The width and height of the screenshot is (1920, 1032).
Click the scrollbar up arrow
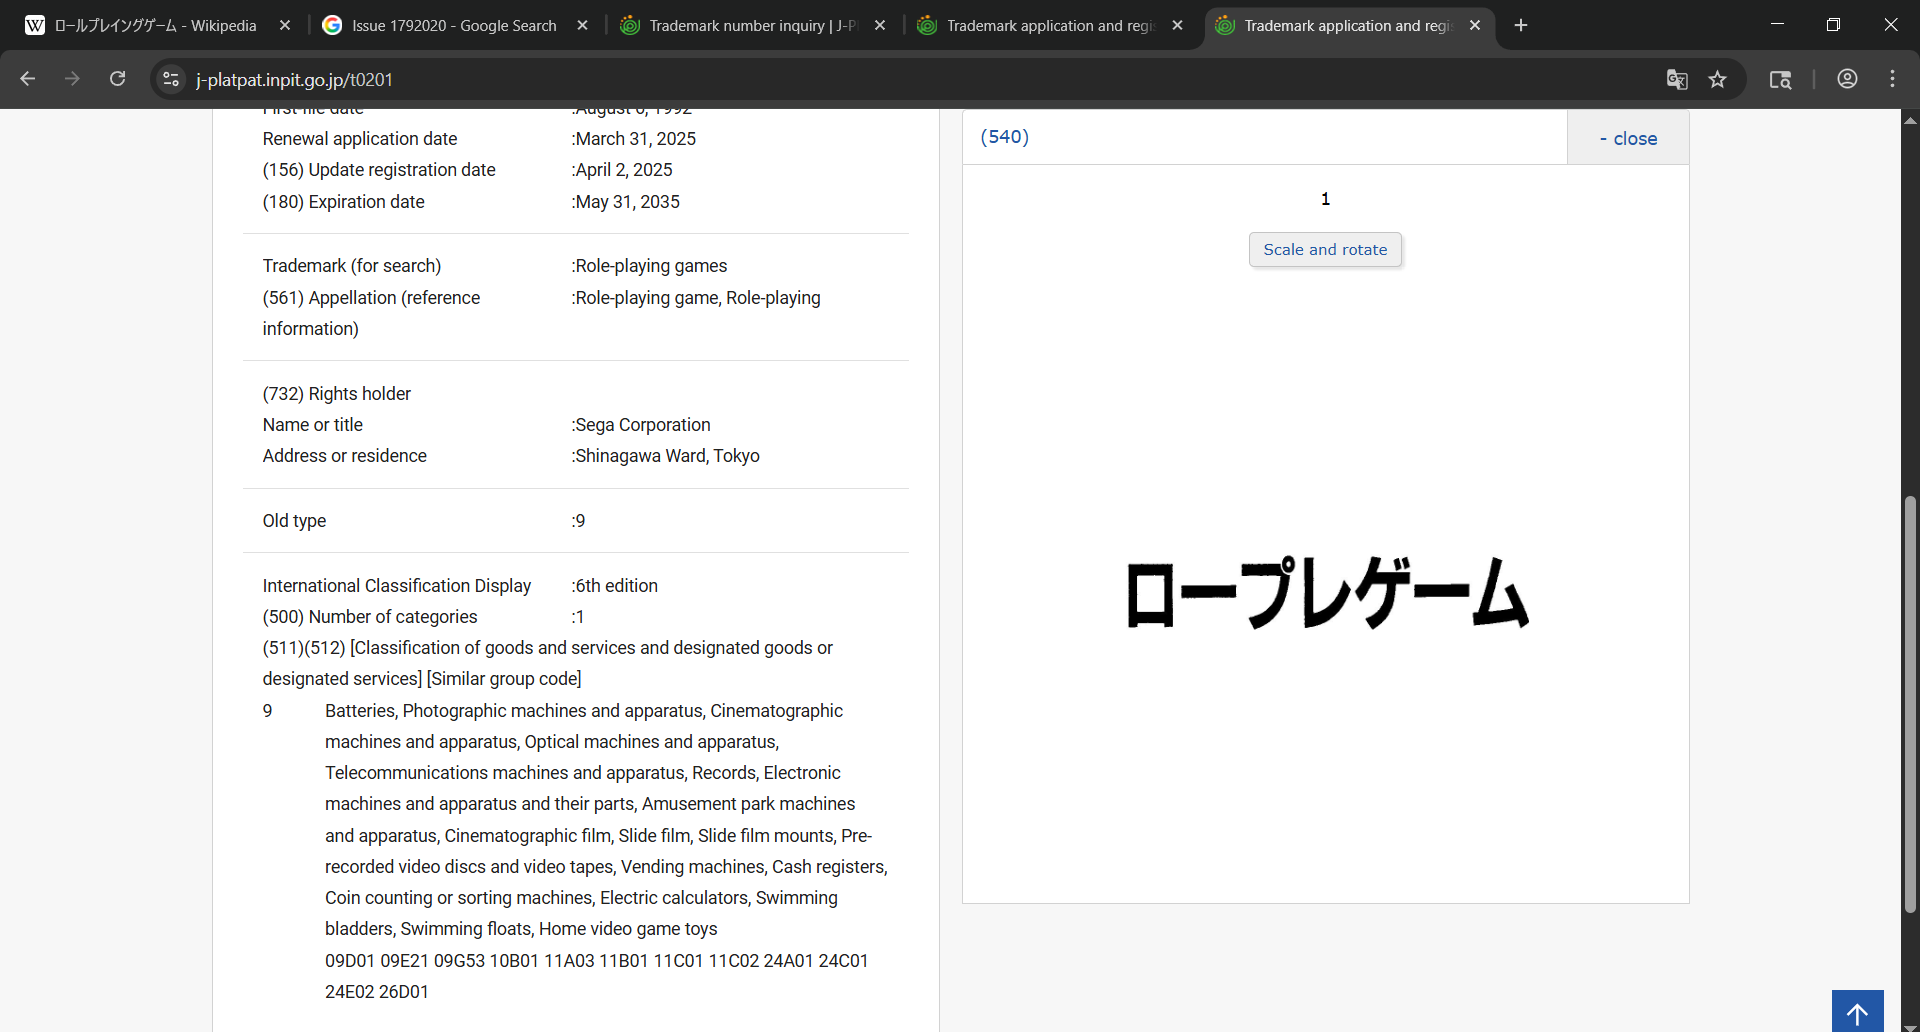1910,120
